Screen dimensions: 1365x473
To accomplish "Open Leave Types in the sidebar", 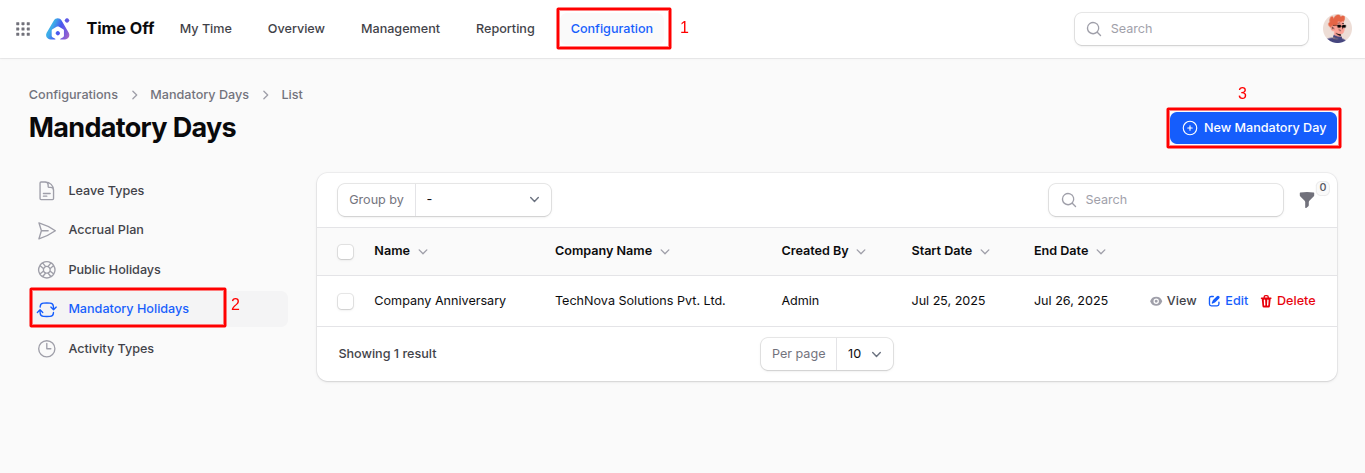I will click(x=106, y=191).
